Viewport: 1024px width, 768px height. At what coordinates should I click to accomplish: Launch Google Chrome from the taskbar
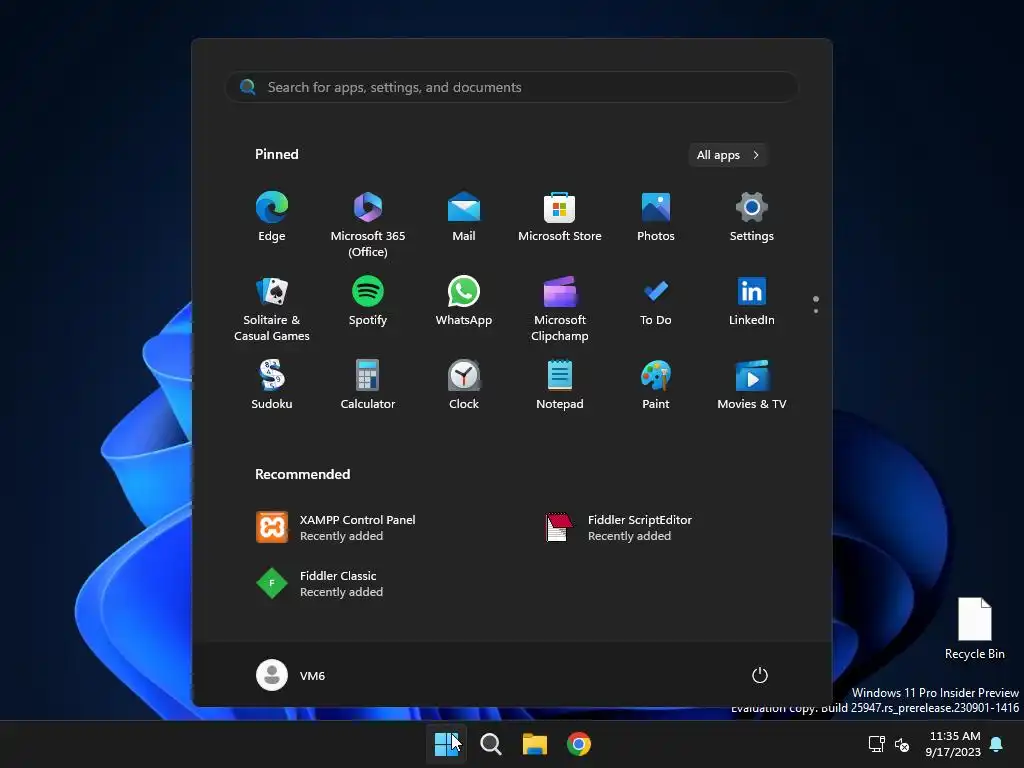pyautogui.click(x=579, y=744)
